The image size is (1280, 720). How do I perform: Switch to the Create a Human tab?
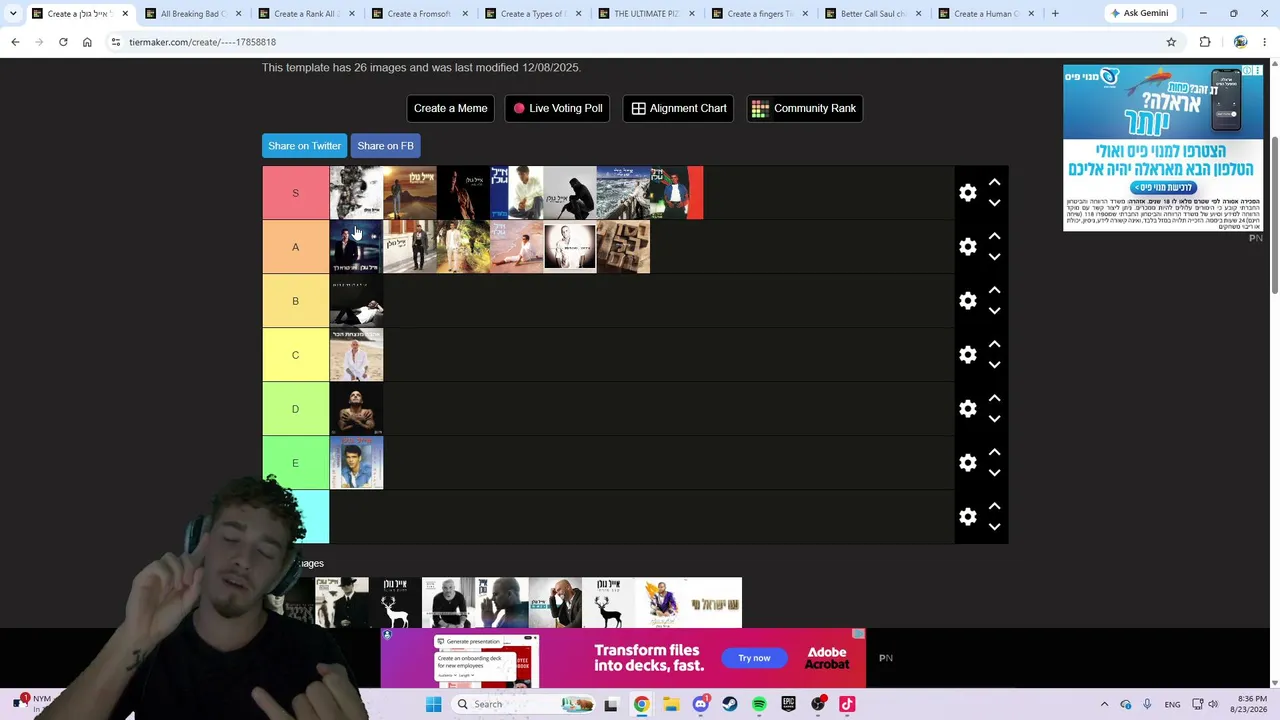pyautogui.click(x=986, y=14)
